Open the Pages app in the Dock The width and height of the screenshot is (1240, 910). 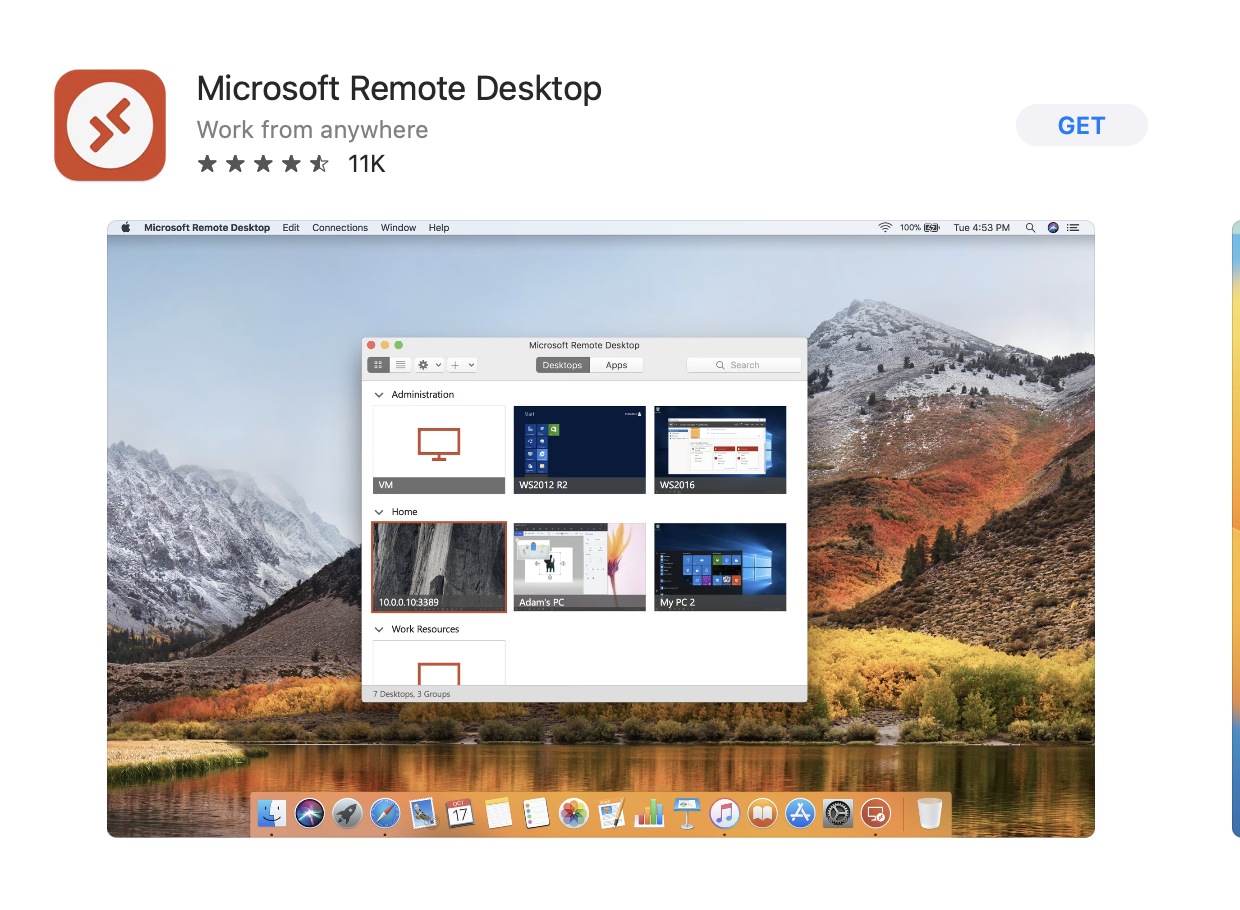tap(611, 812)
